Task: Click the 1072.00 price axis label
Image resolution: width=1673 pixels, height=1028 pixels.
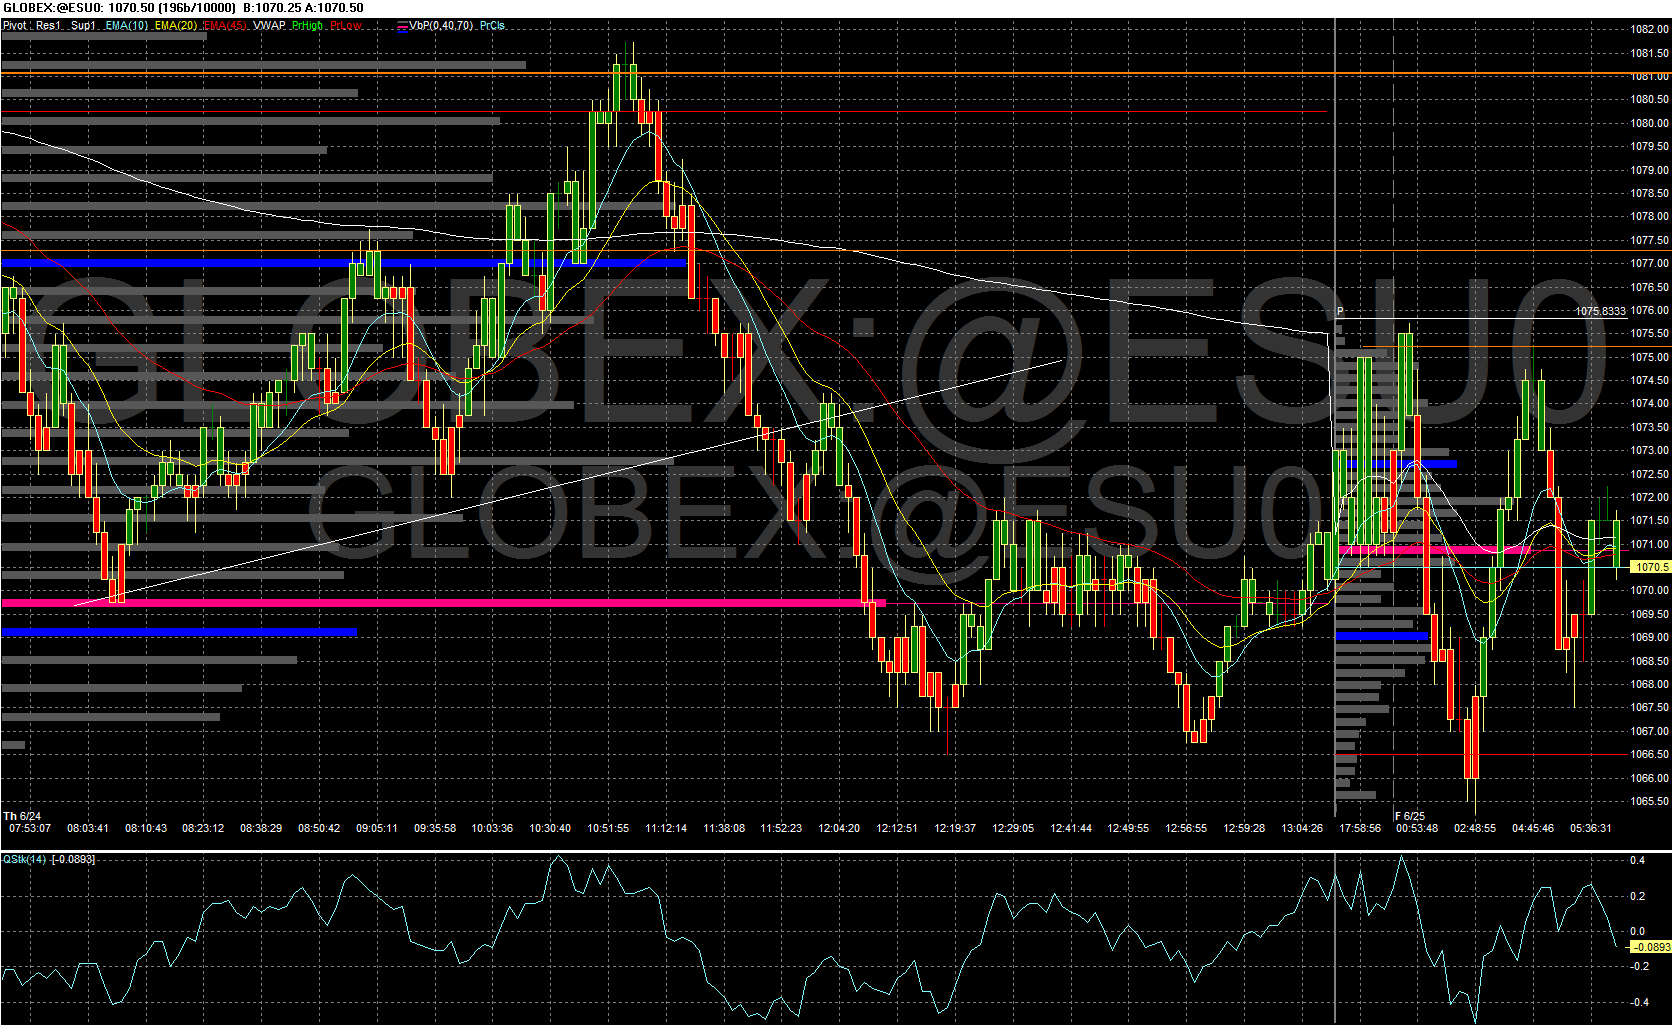Action: pyautogui.click(x=1649, y=497)
